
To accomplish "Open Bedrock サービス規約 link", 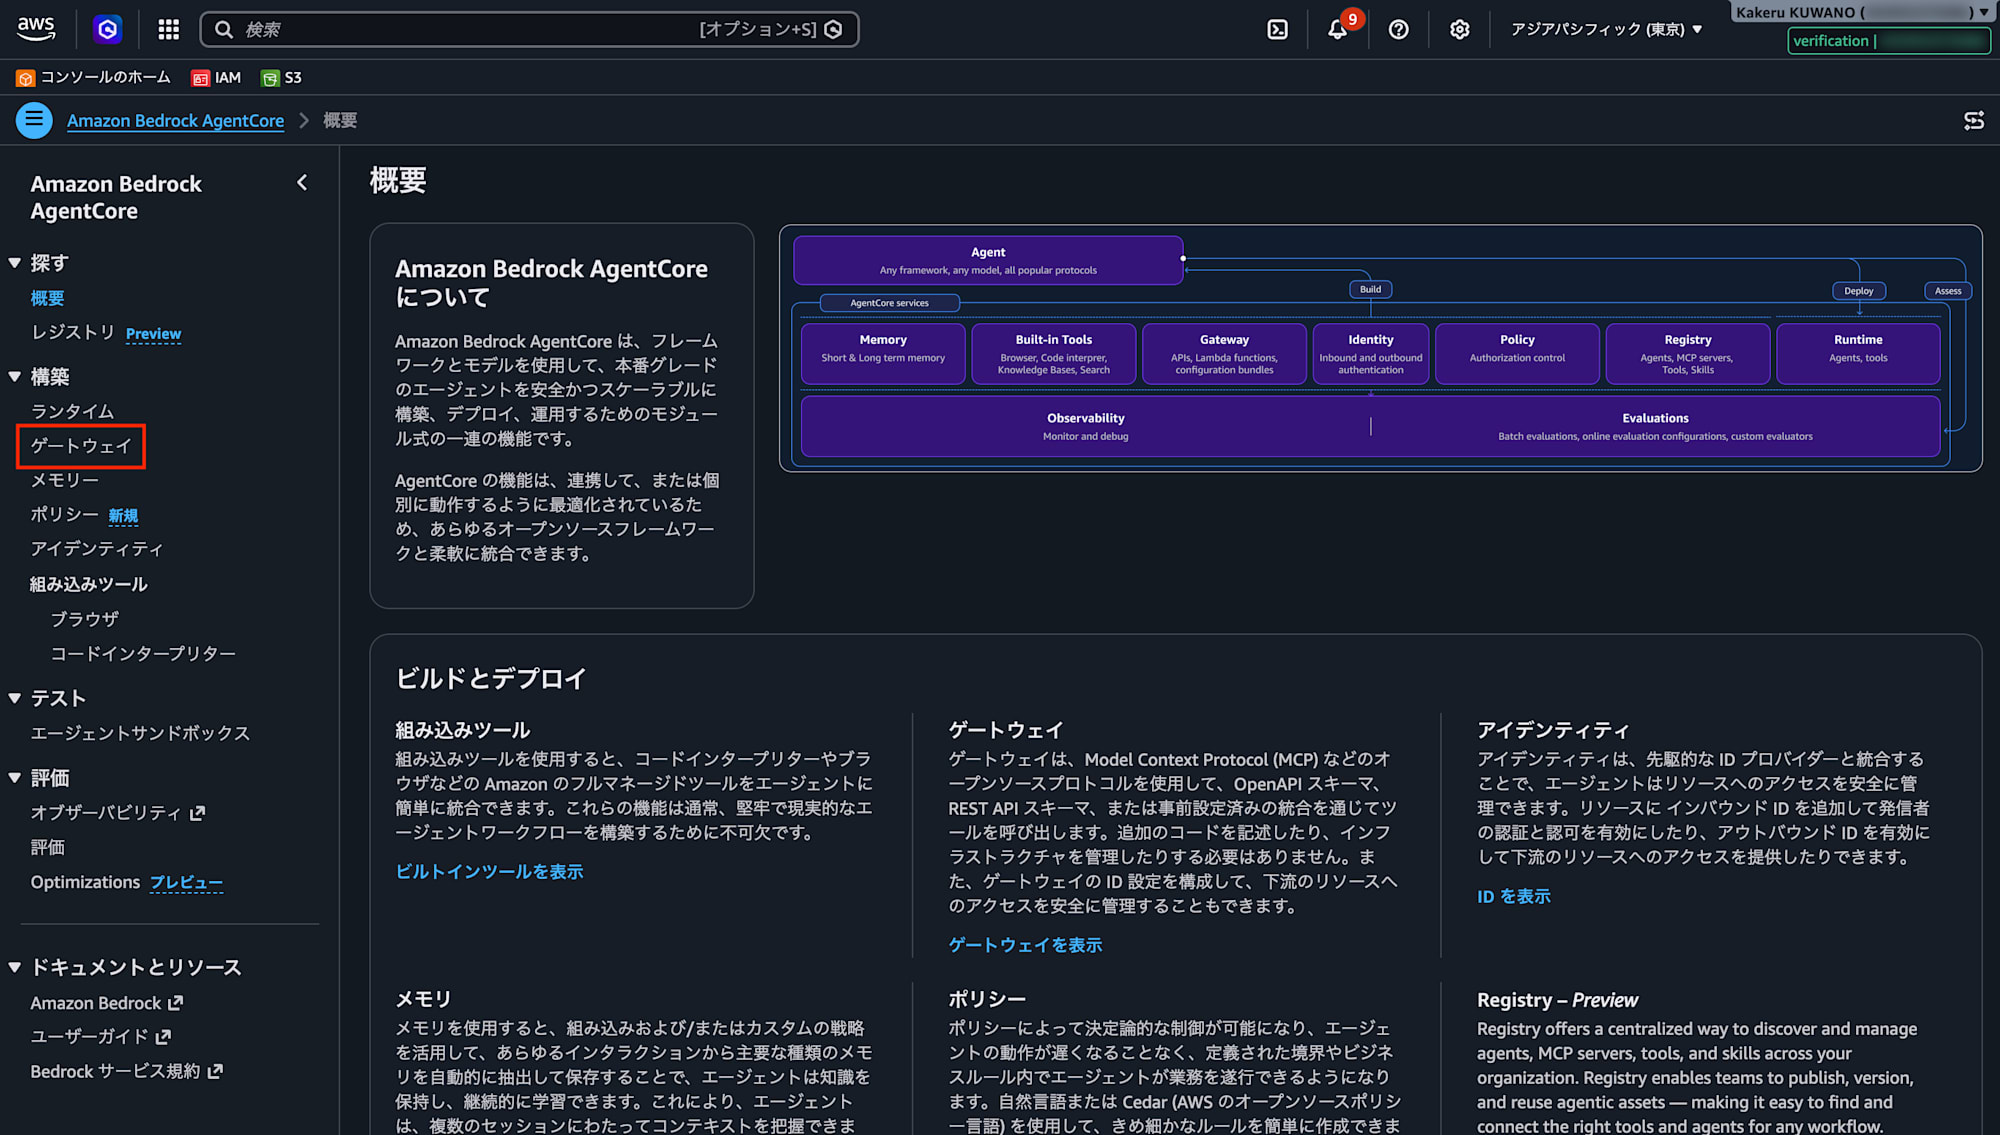I will click(126, 1071).
